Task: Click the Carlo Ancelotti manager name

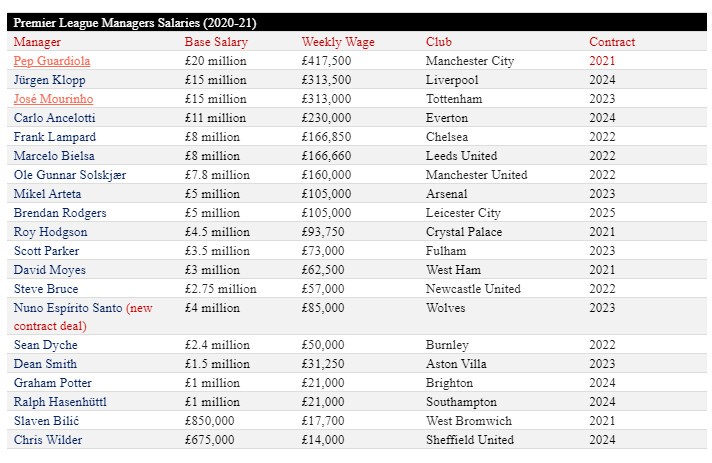Action: coord(52,118)
